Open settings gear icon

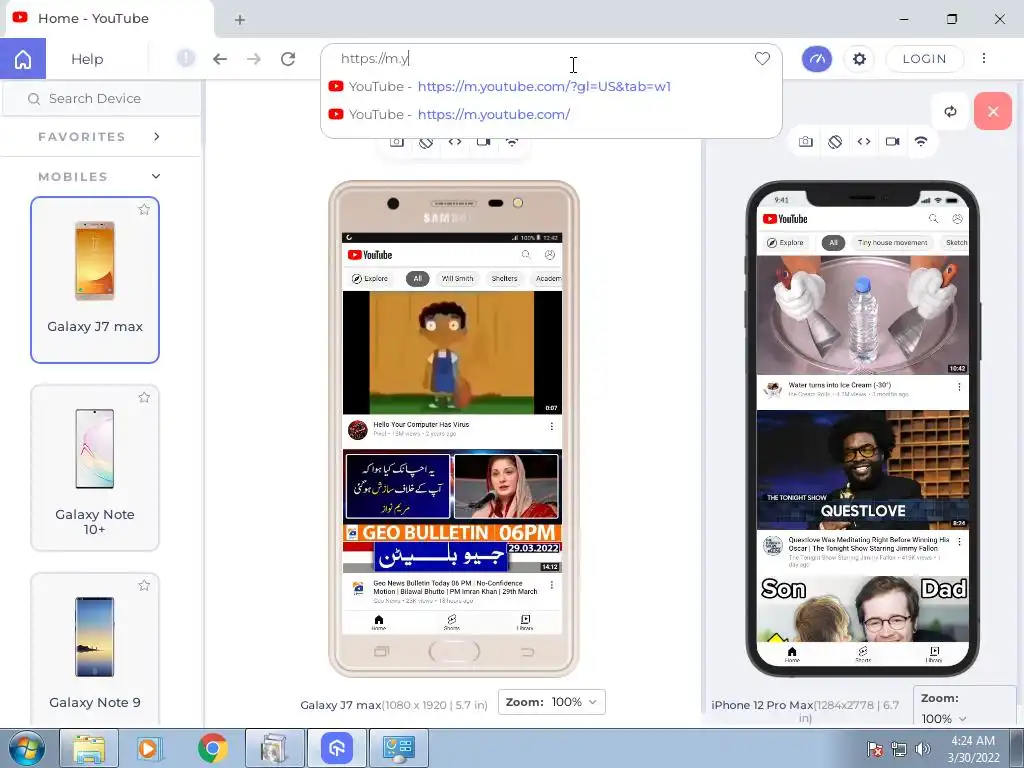click(859, 59)
